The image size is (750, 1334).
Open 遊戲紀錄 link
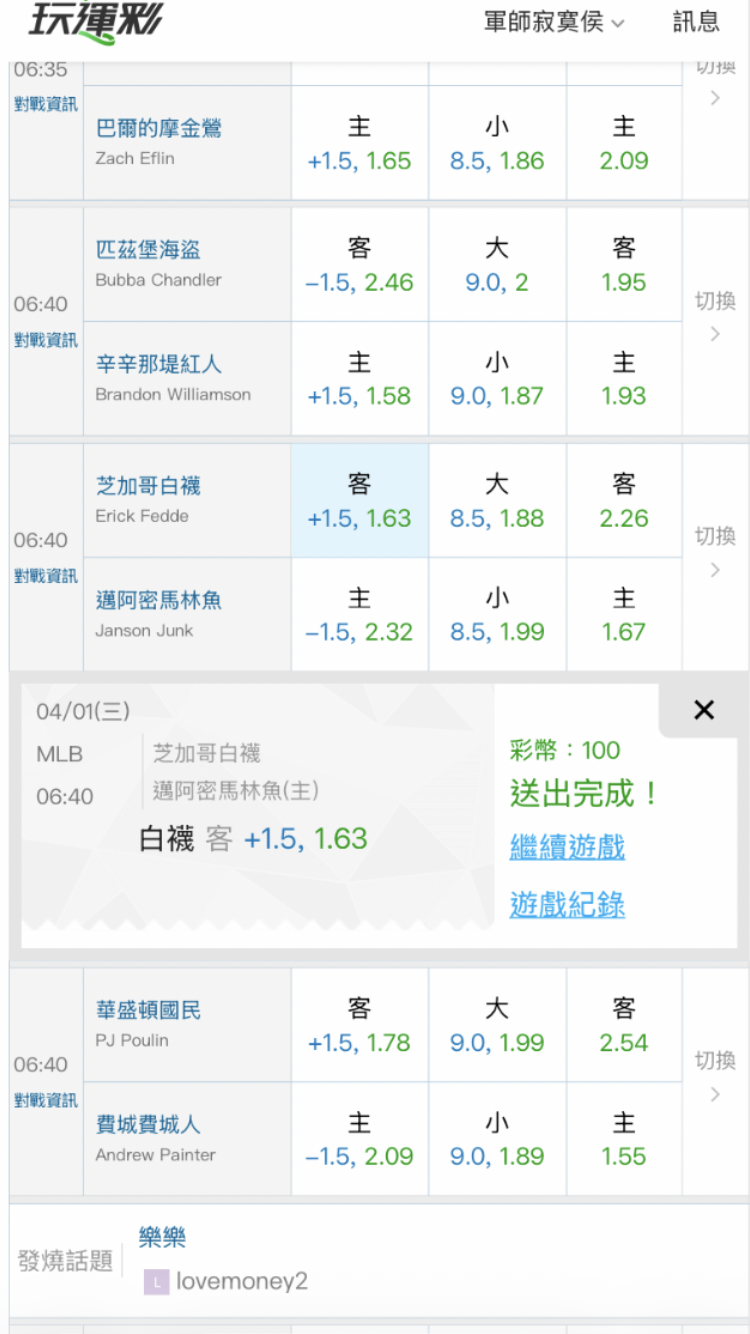tap(567, 905)
